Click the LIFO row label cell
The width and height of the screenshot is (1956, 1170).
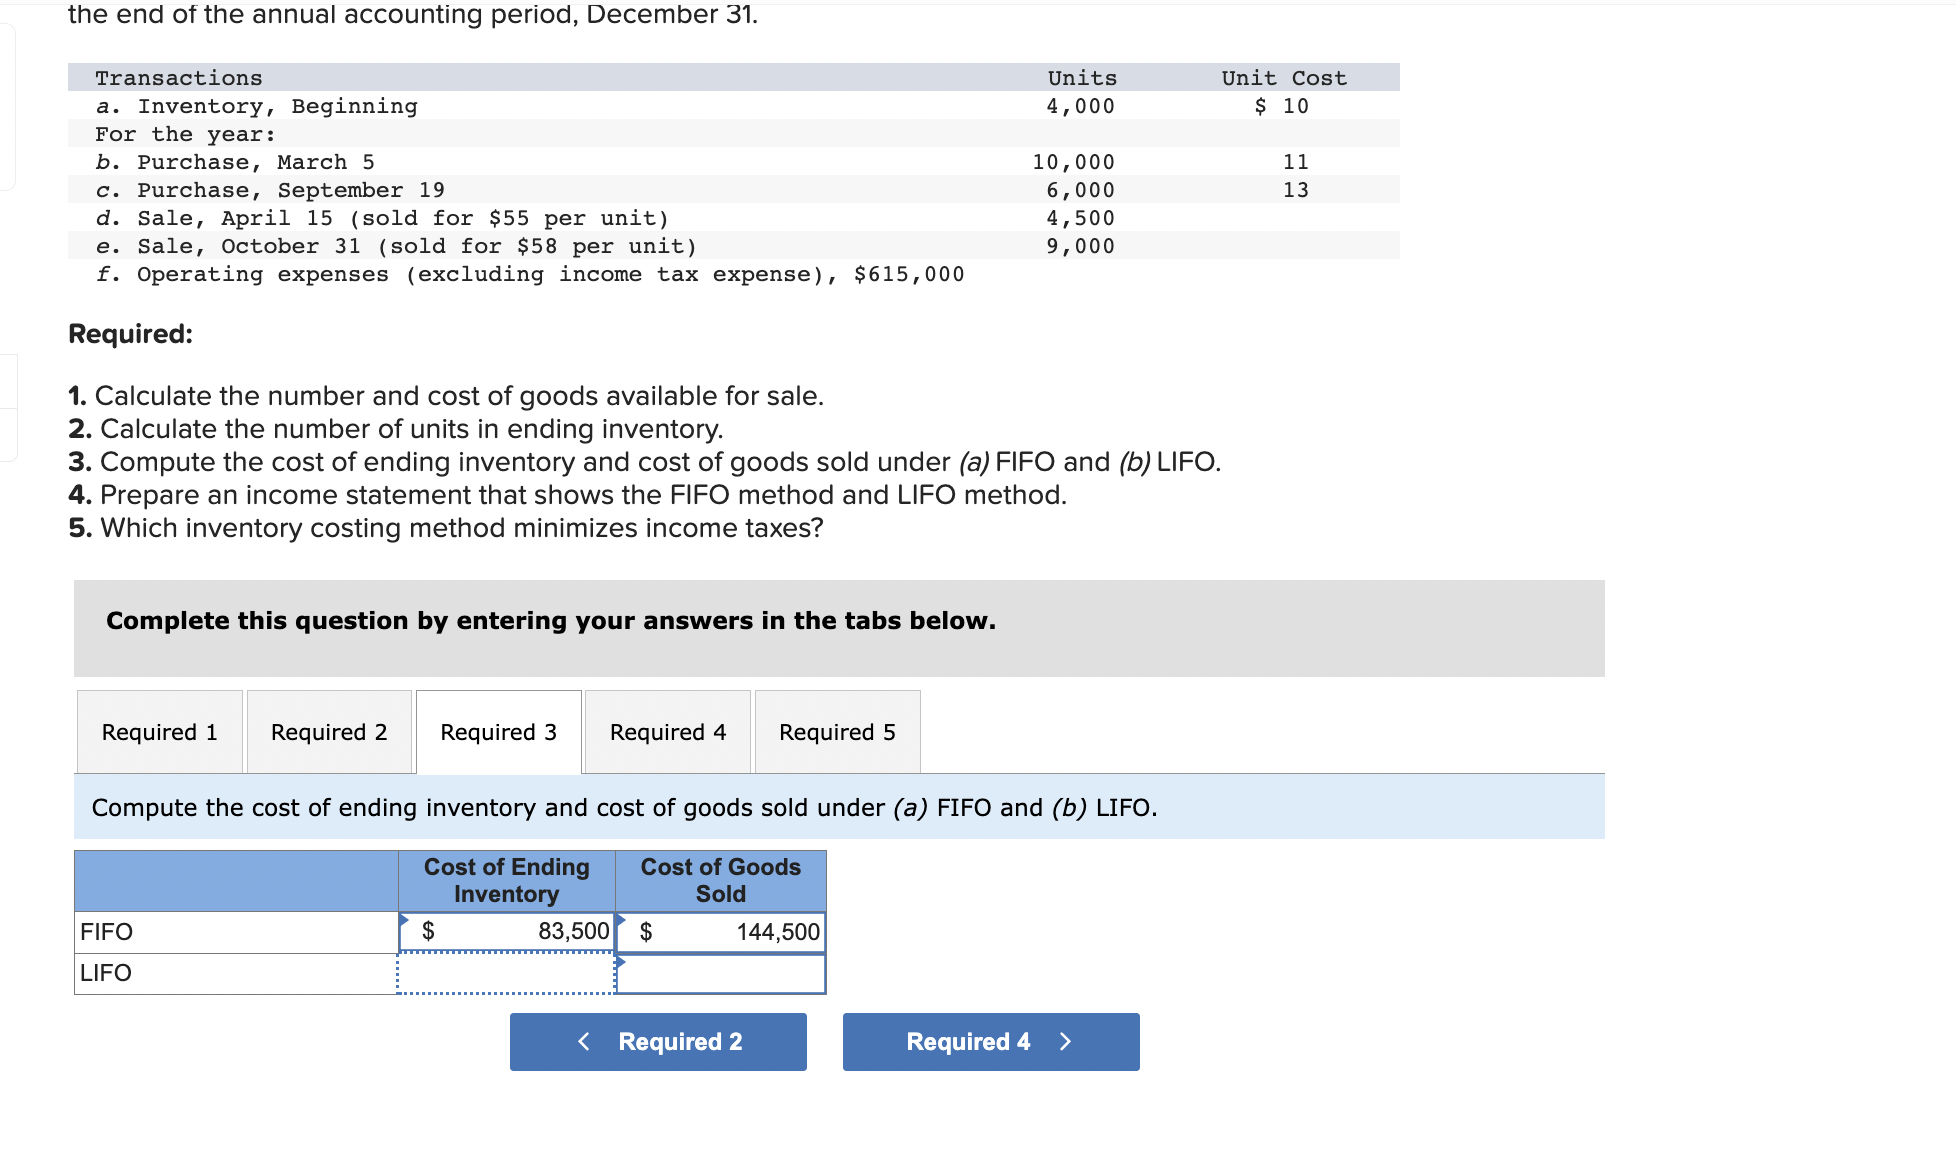236,973
